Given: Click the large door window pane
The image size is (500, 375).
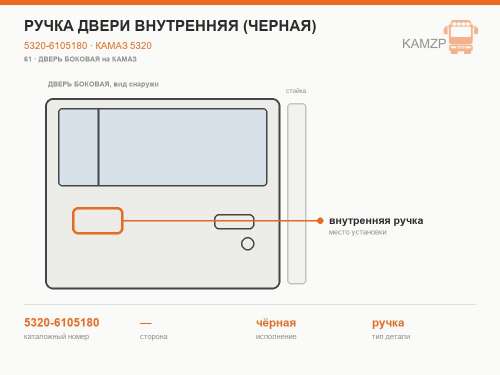Looking at the screenshot, I should pyautogui.click(x=183, y=147).
